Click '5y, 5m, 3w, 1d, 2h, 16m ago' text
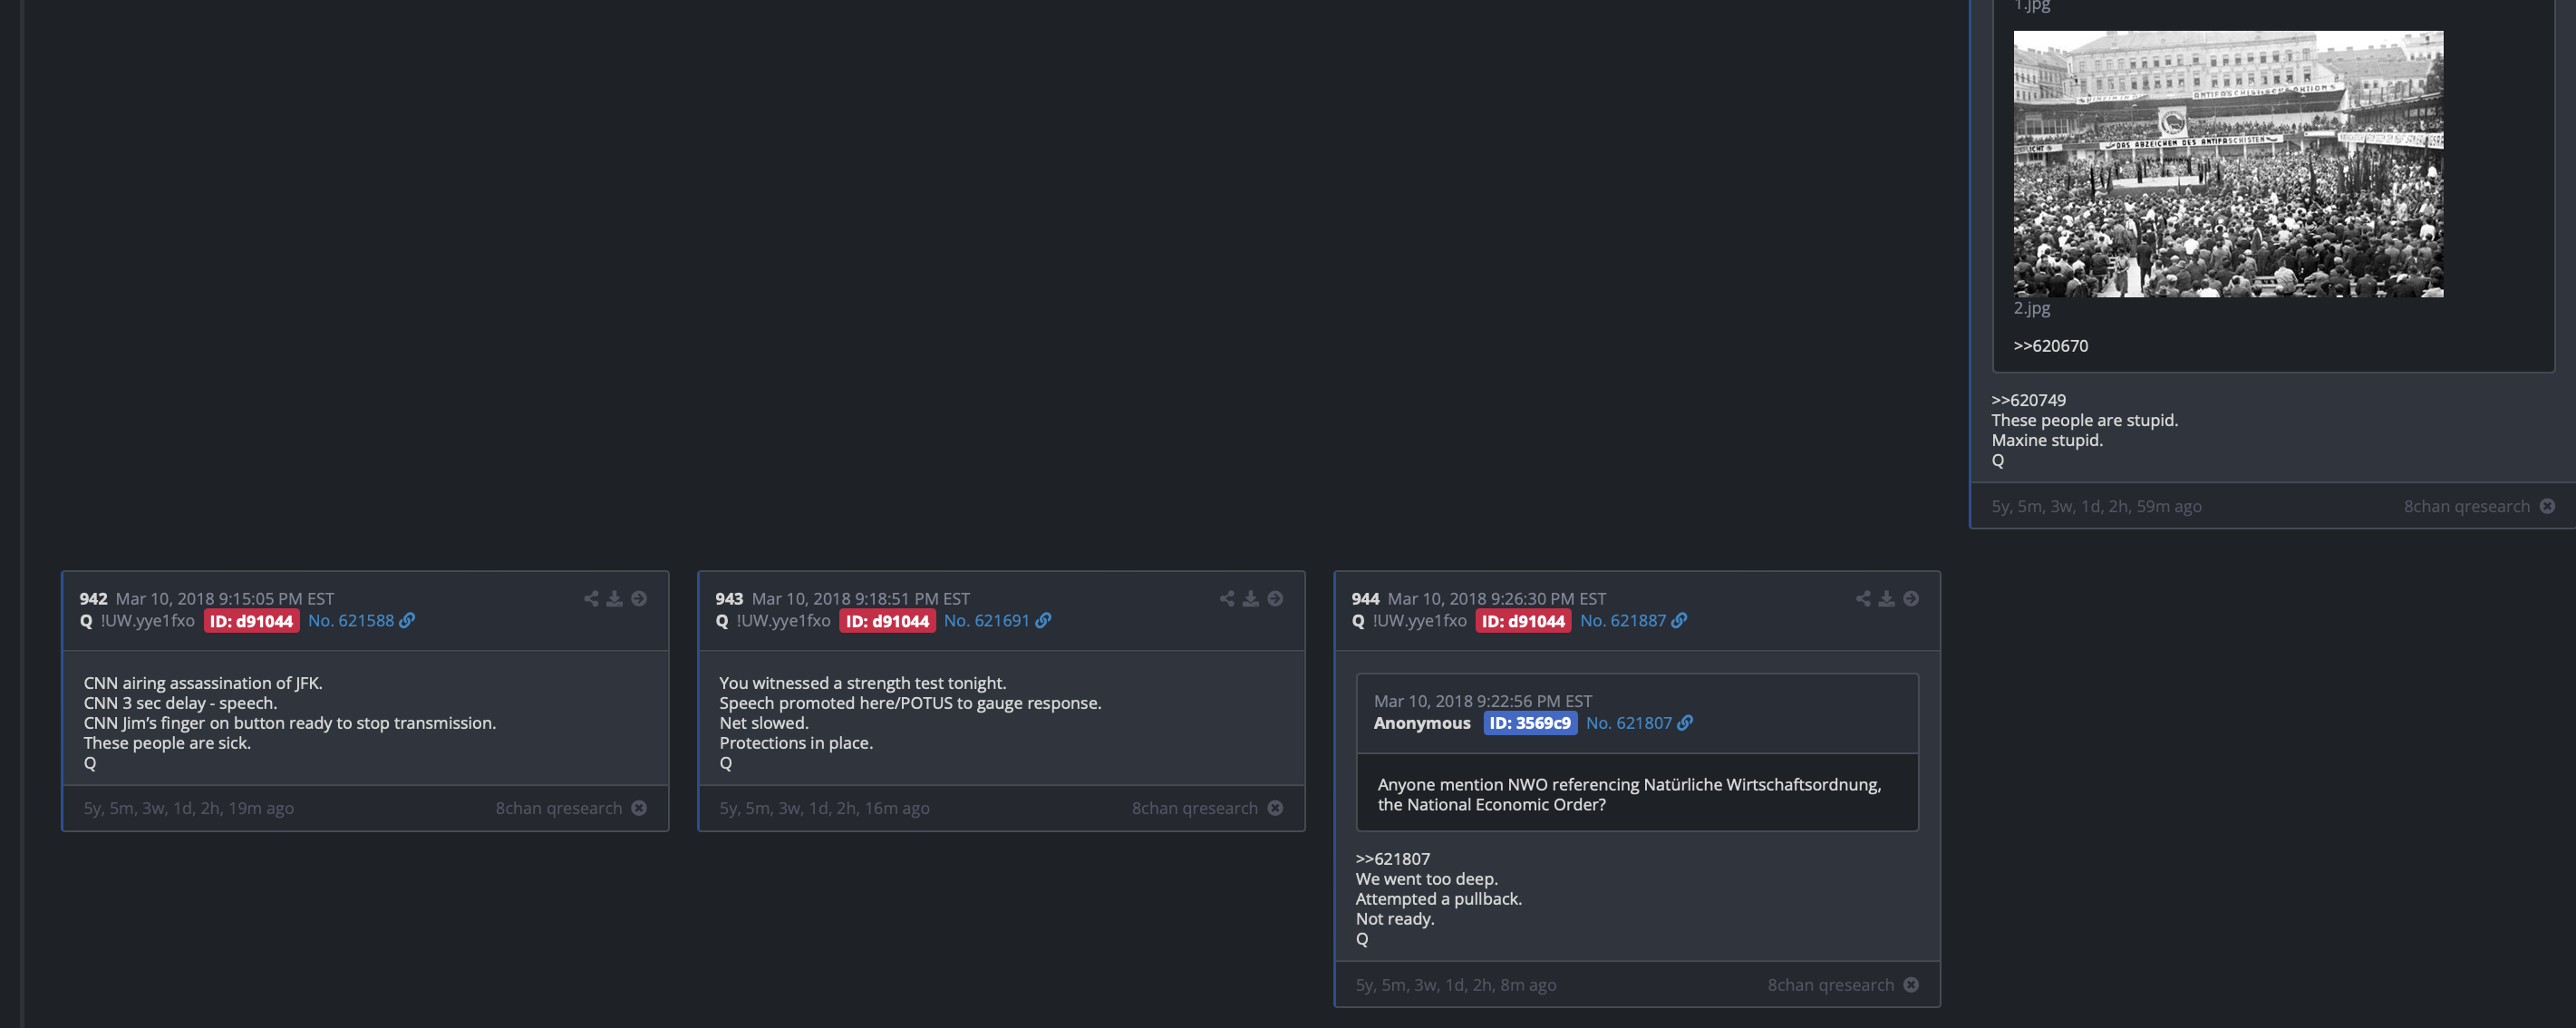This screenshot has width=2576, height=1028. (x=825, y=808)
